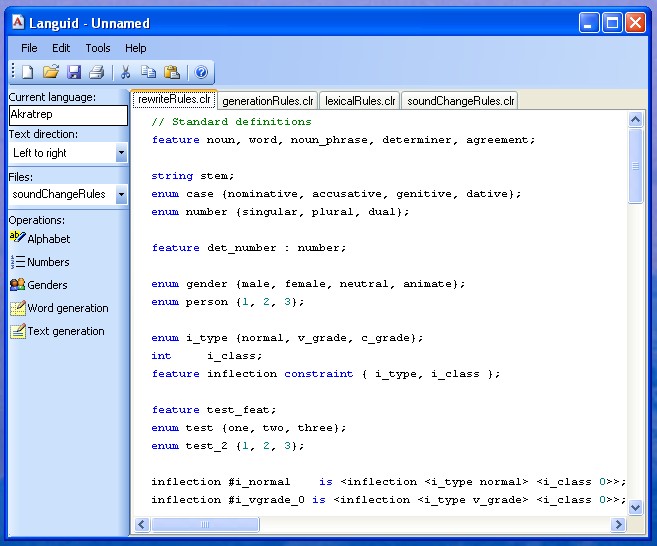Launch Word generation operation
This screenshot has width=657, height=546.
pyautogui.click(x=67, y=308)
